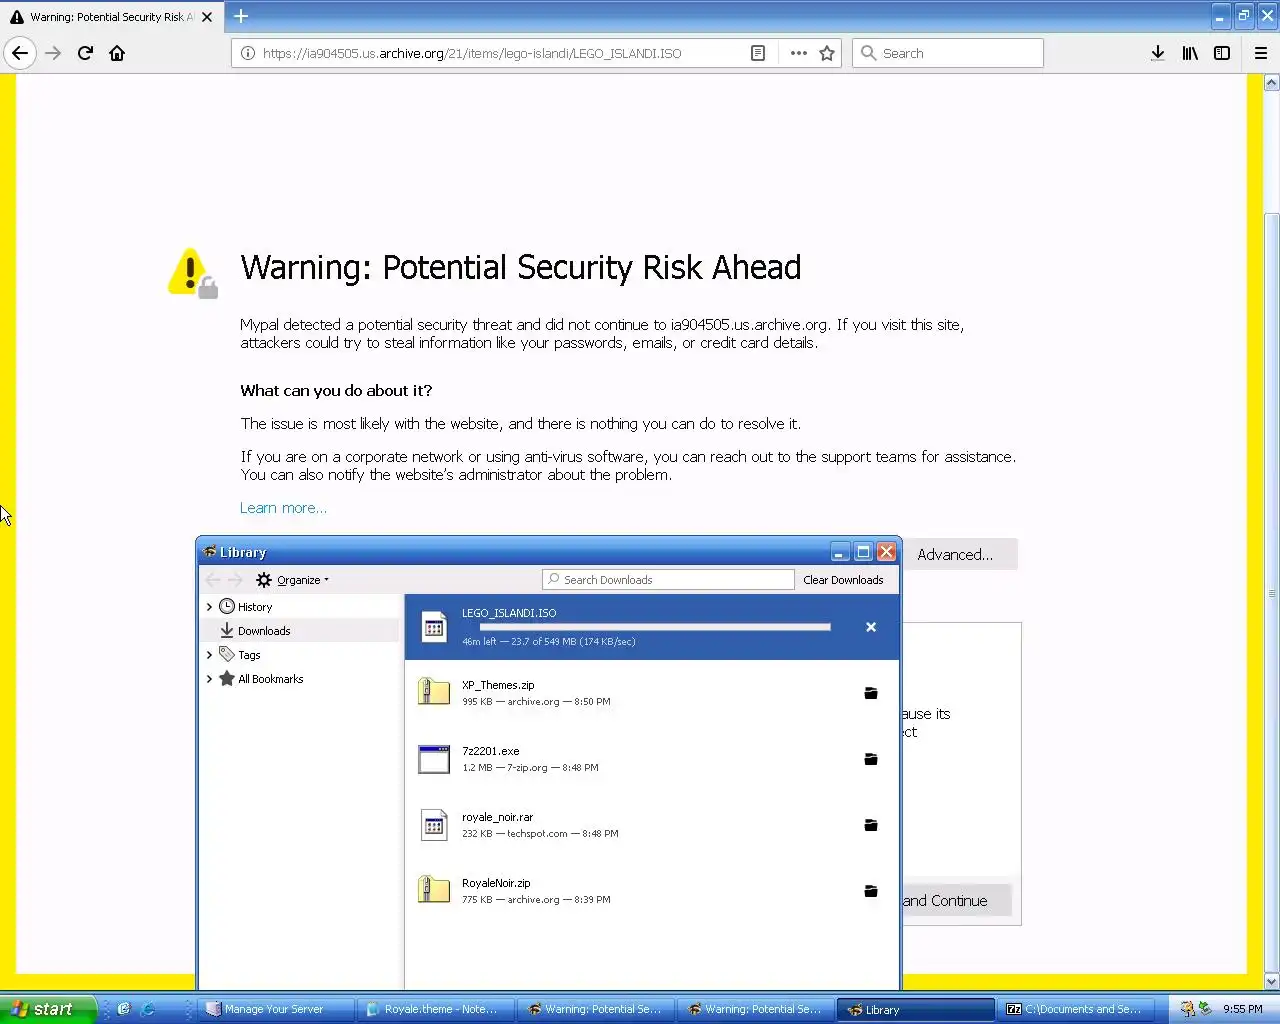
Task: Open the downloads arrow in toolbar
Action: point(1157,53)
